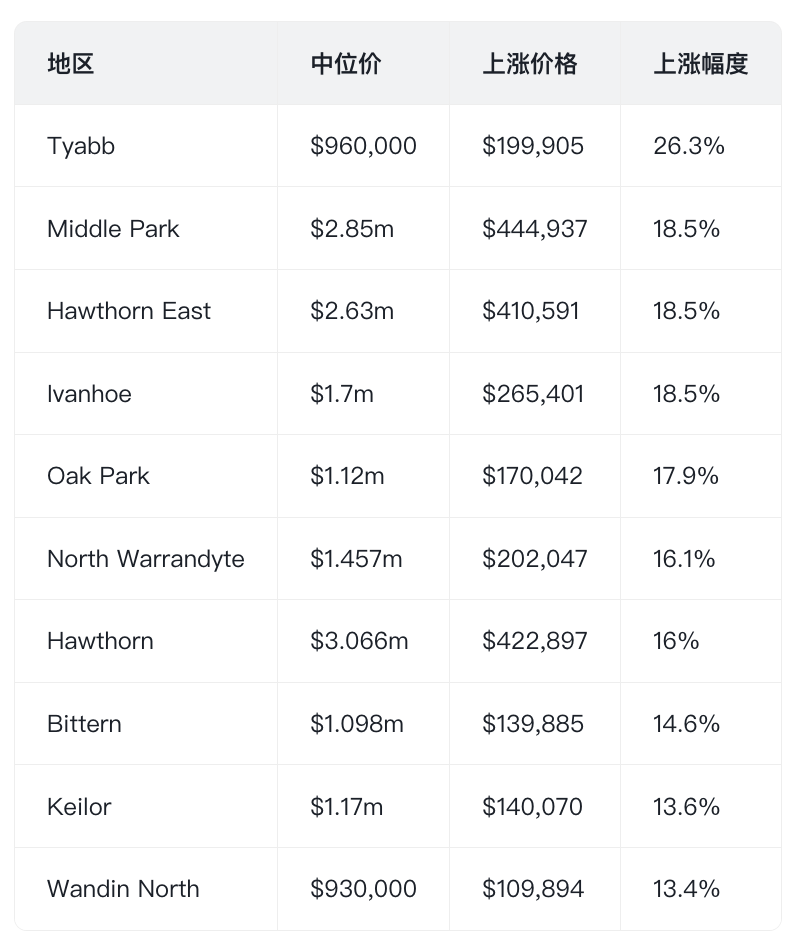Select the Bittern suburb cell
This screenshot has height=950, width=800.
coord(84,724)
